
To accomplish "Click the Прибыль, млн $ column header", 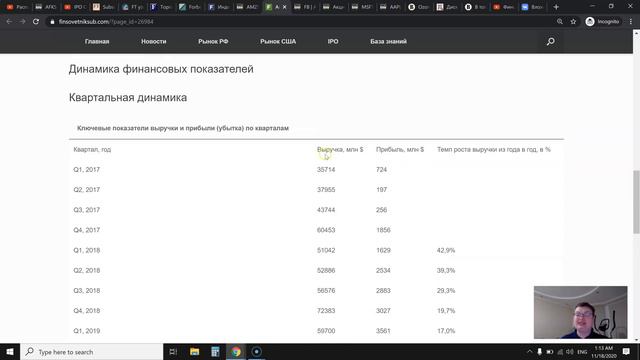I will 400,149.
